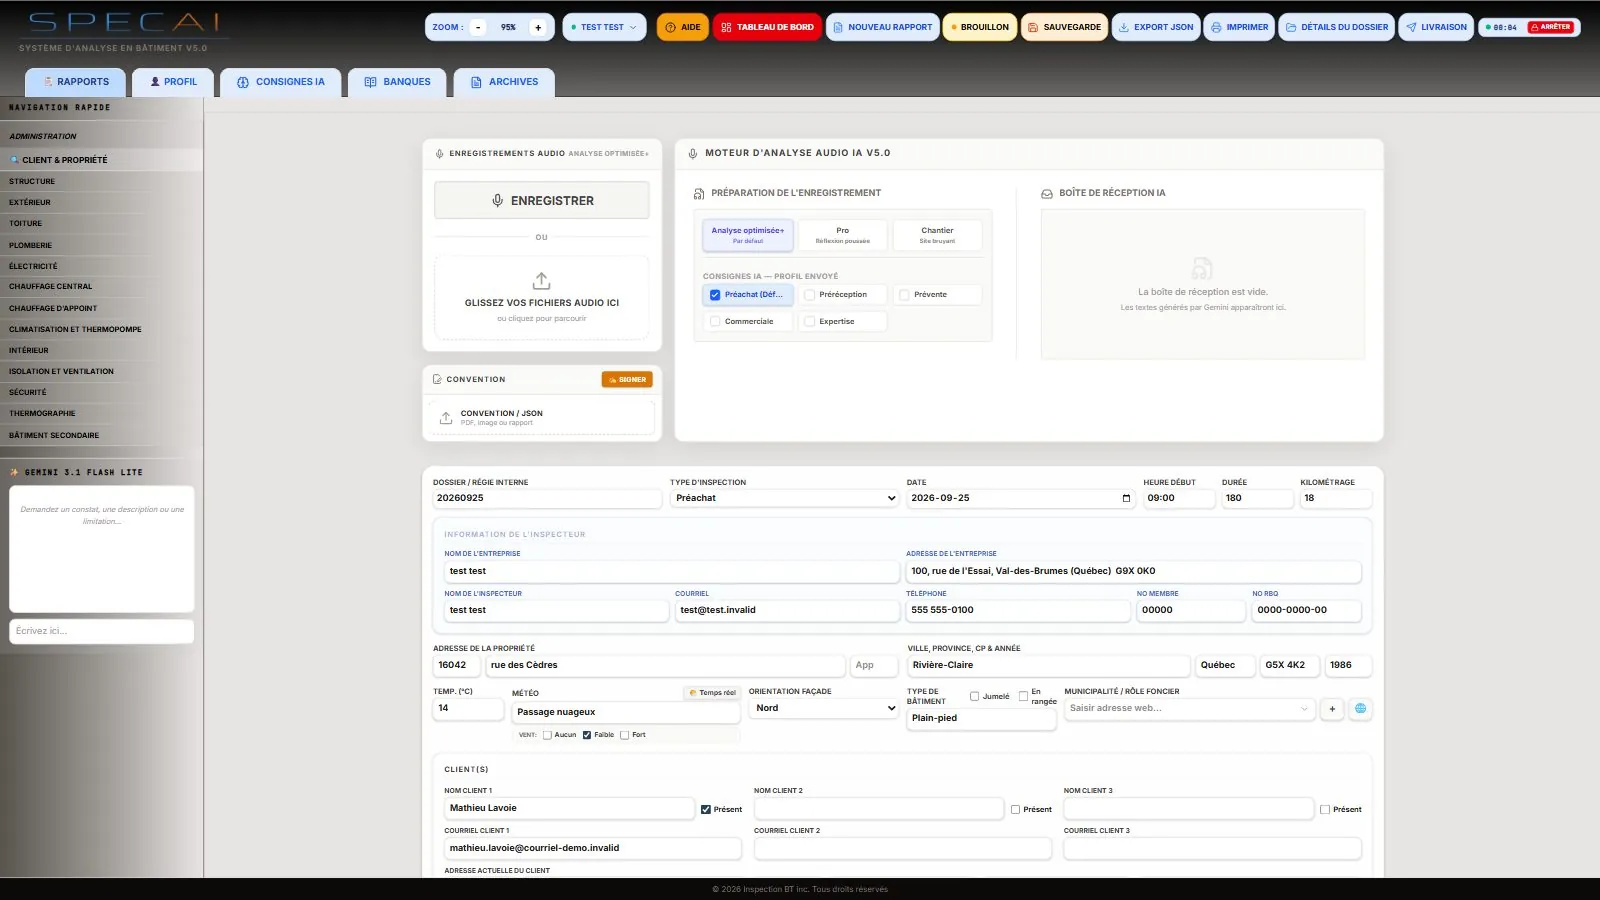Toggle the Prévente consigne checkbox
Viewport: 1600px width, 900px height.
click(x=904, y=295)
